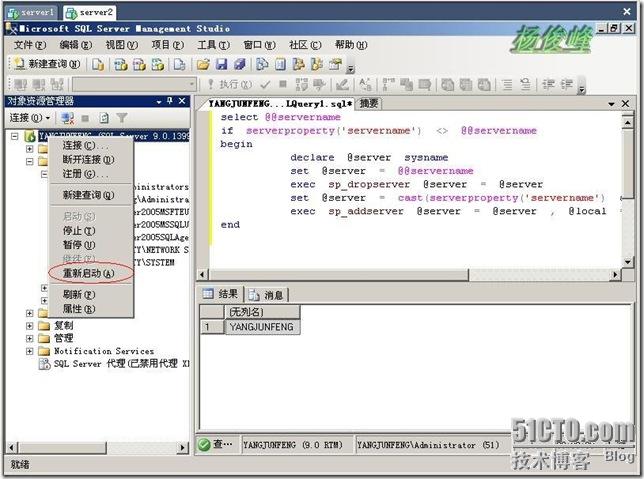Open the 工具 menu
This screenshot has height=479, width=644.
[213, 45]
